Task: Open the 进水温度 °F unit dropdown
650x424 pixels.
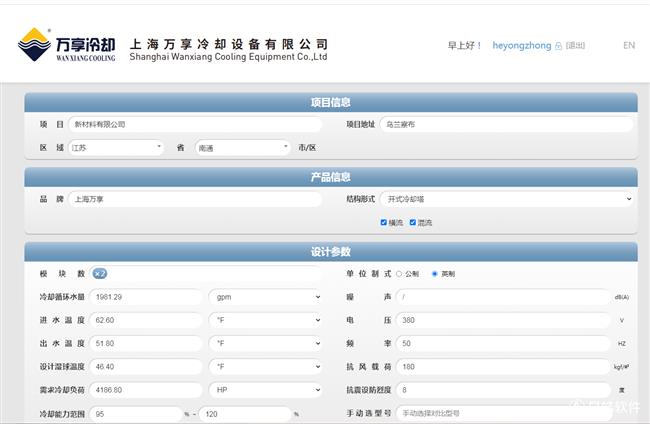Action: (x=265, y=320)
